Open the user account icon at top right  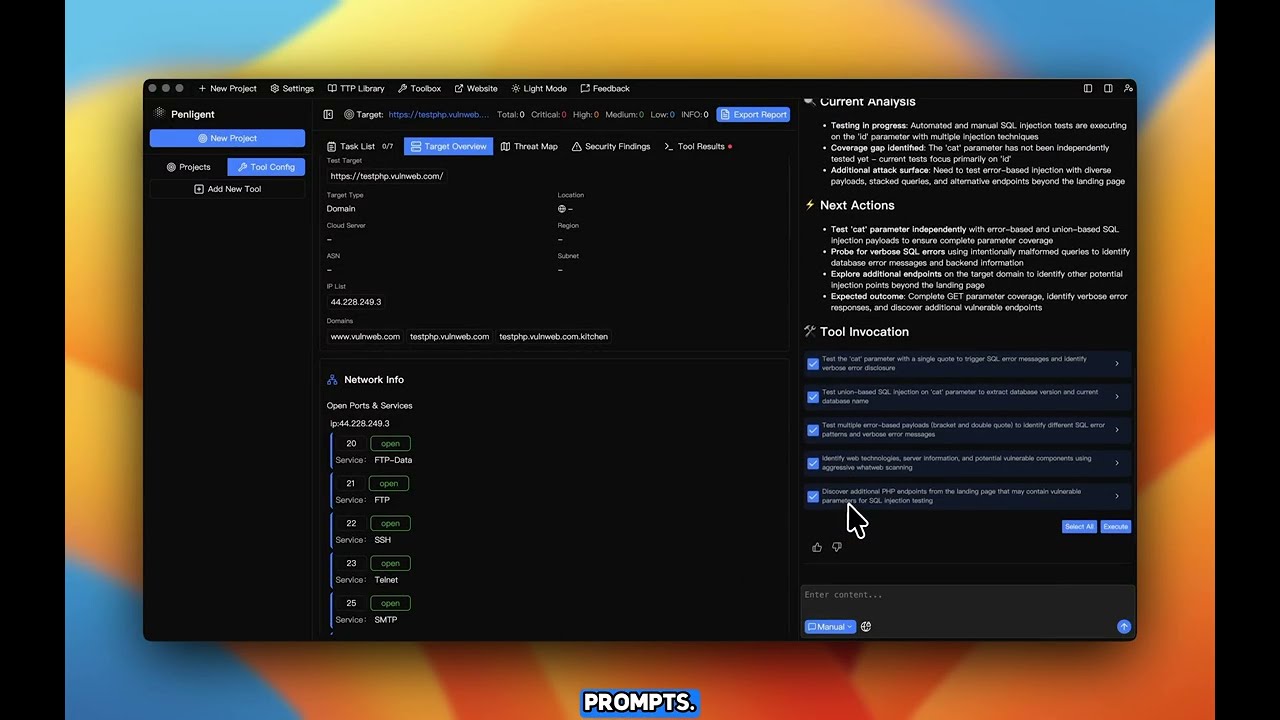tap(1128, 88)
